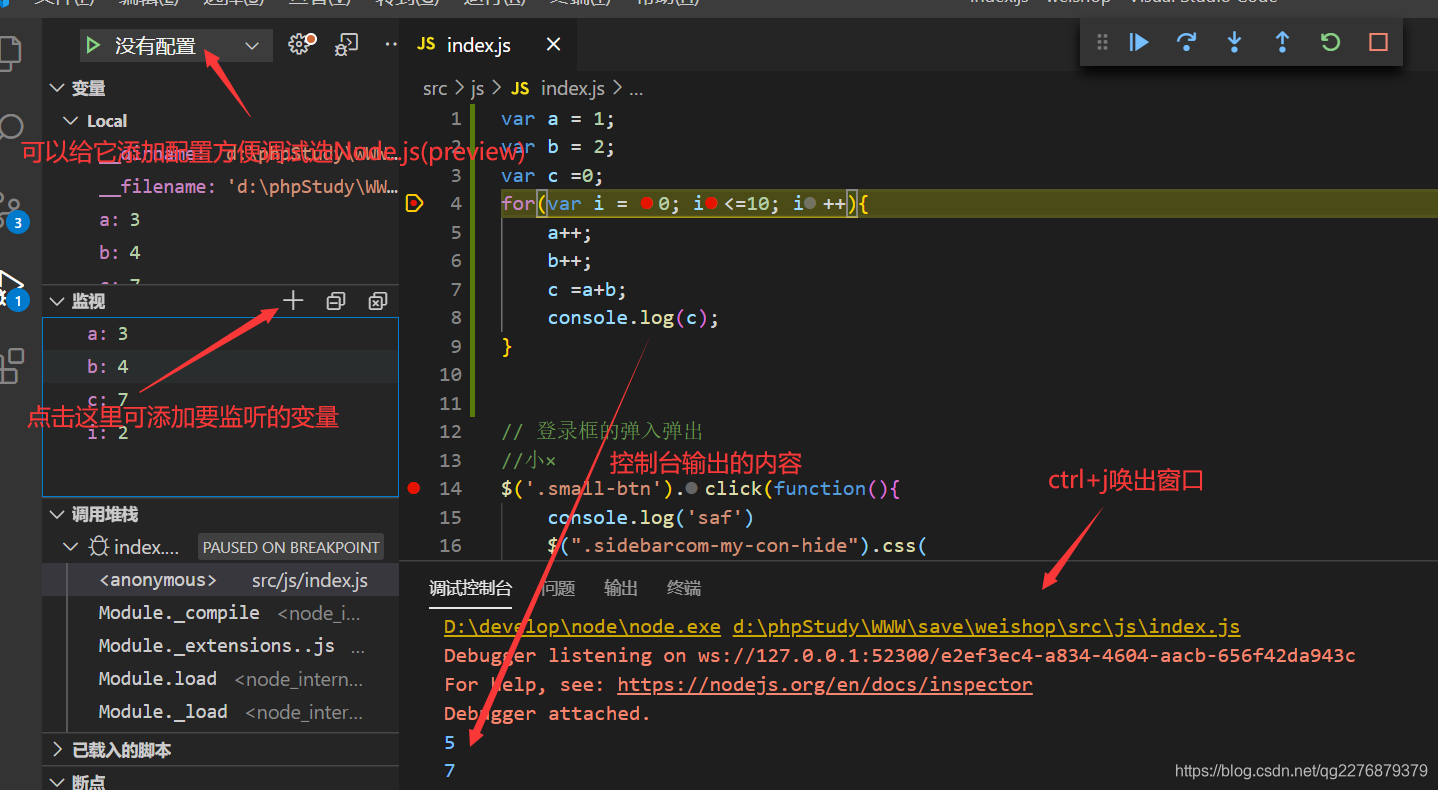Select the Module._extensions..js stack frame
The image size is (1438, 790).
point(220,646)
